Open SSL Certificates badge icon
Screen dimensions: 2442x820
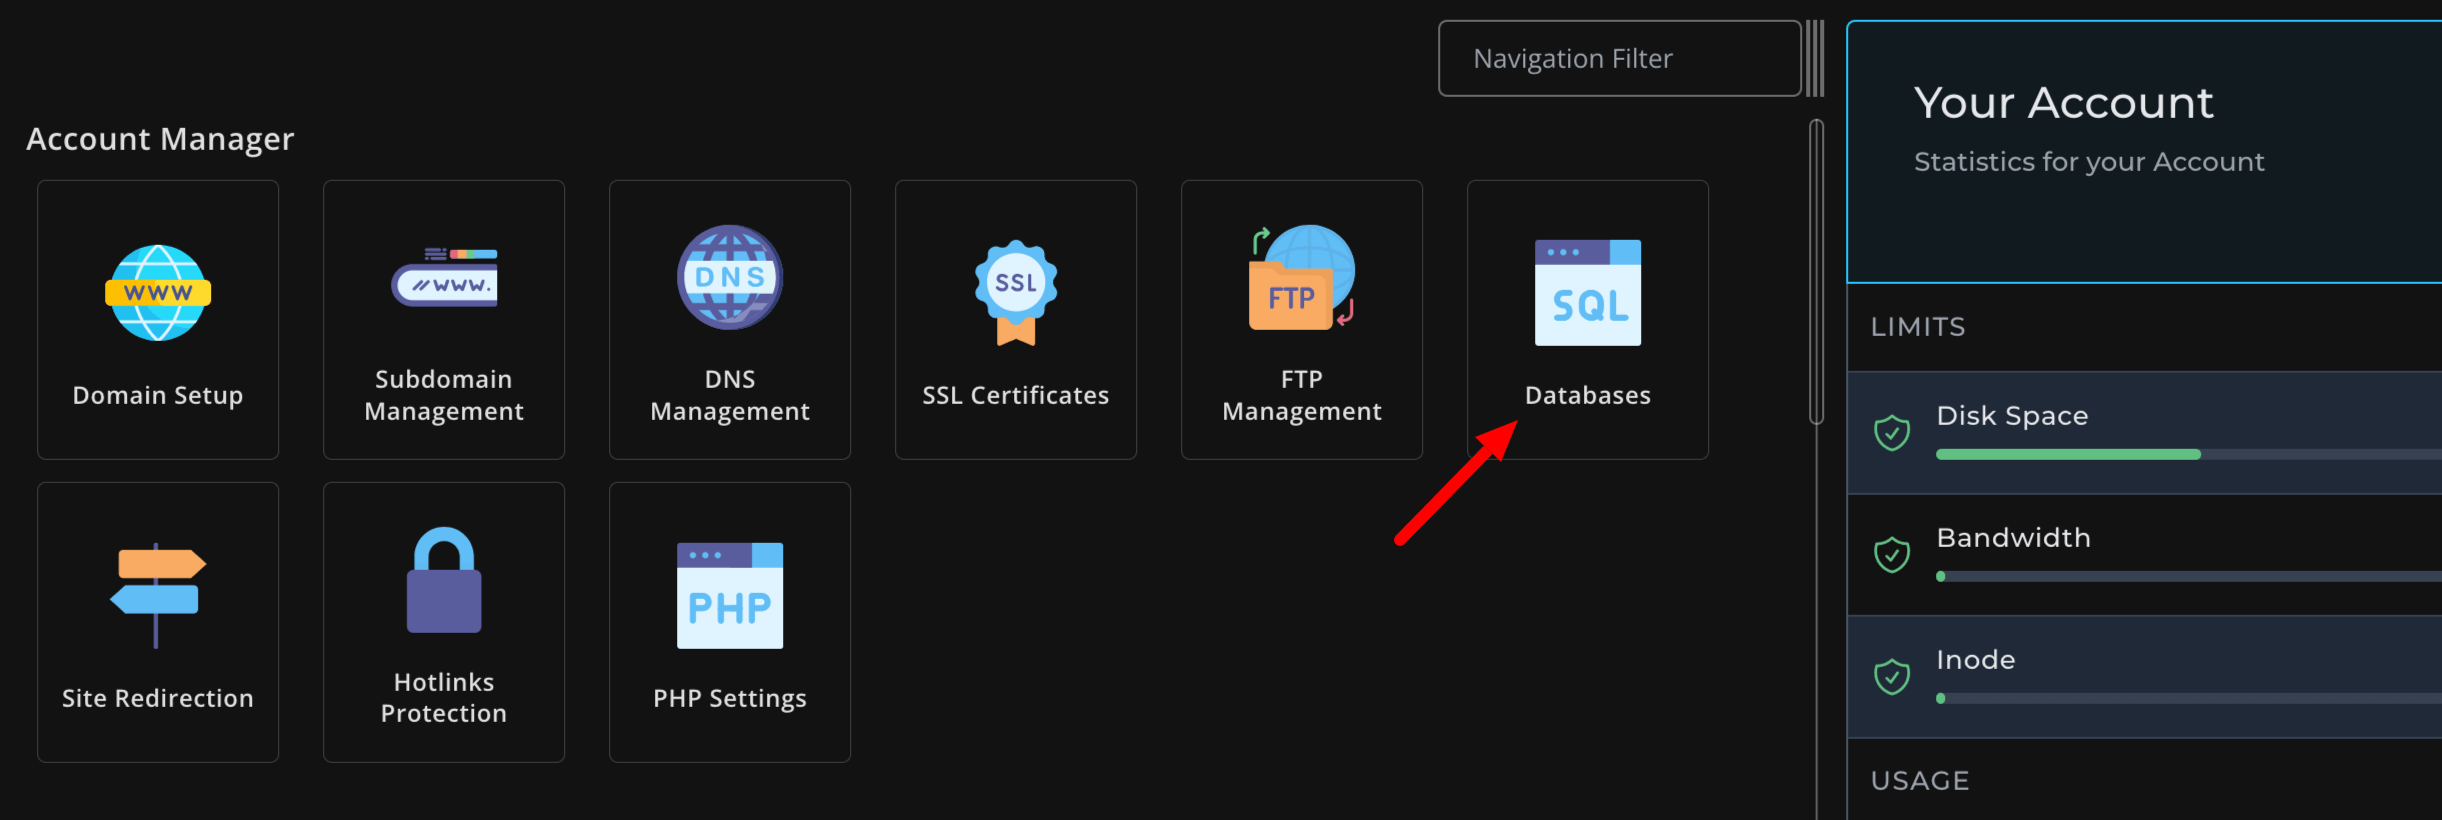point(1016,293)
